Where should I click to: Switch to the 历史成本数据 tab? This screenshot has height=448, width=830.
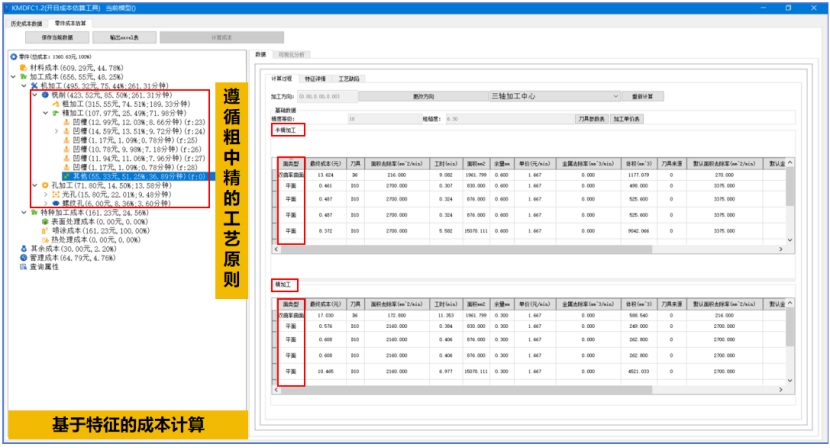point(26,21)
